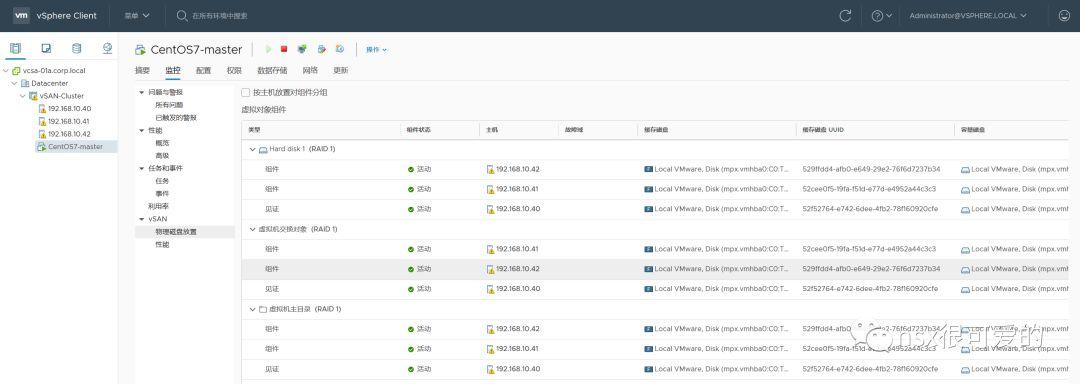1080x384 pixels.
Task: Click the vSAN-Cluster icon in tree
Action: [33, 96]
